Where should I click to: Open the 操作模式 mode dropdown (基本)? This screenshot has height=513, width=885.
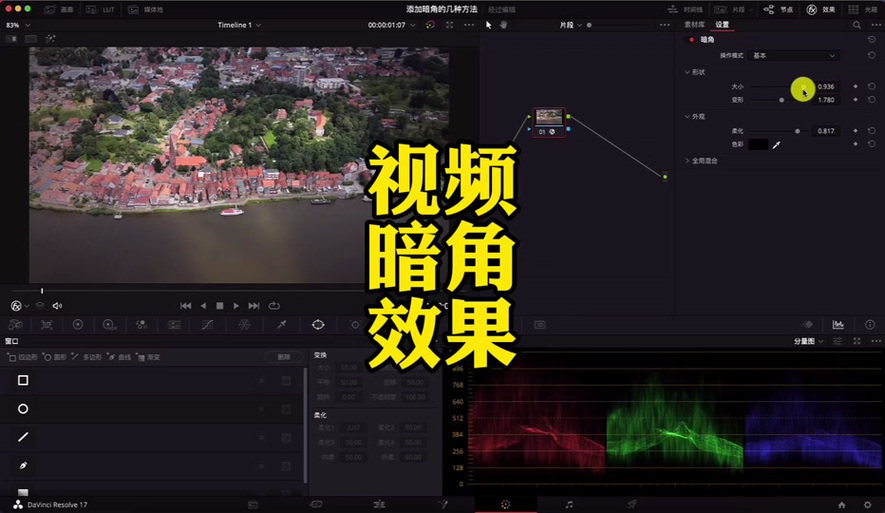click(794, 55)
